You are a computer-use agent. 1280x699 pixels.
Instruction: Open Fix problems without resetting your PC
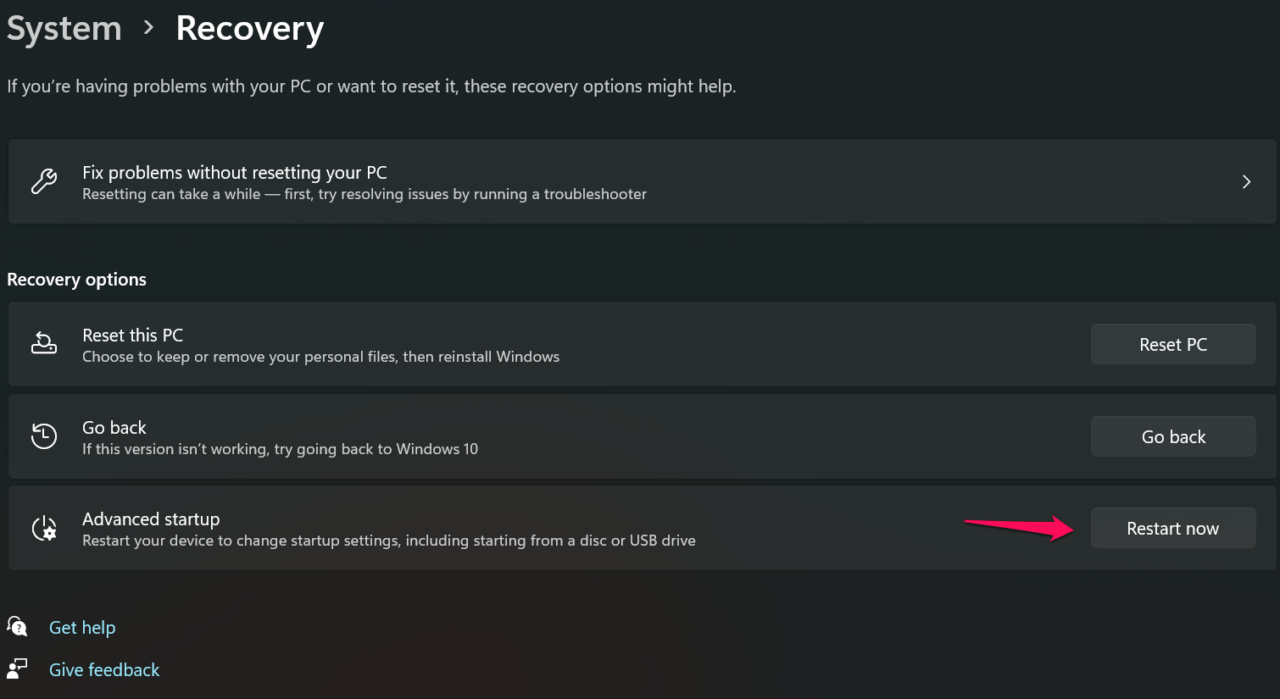234,173
